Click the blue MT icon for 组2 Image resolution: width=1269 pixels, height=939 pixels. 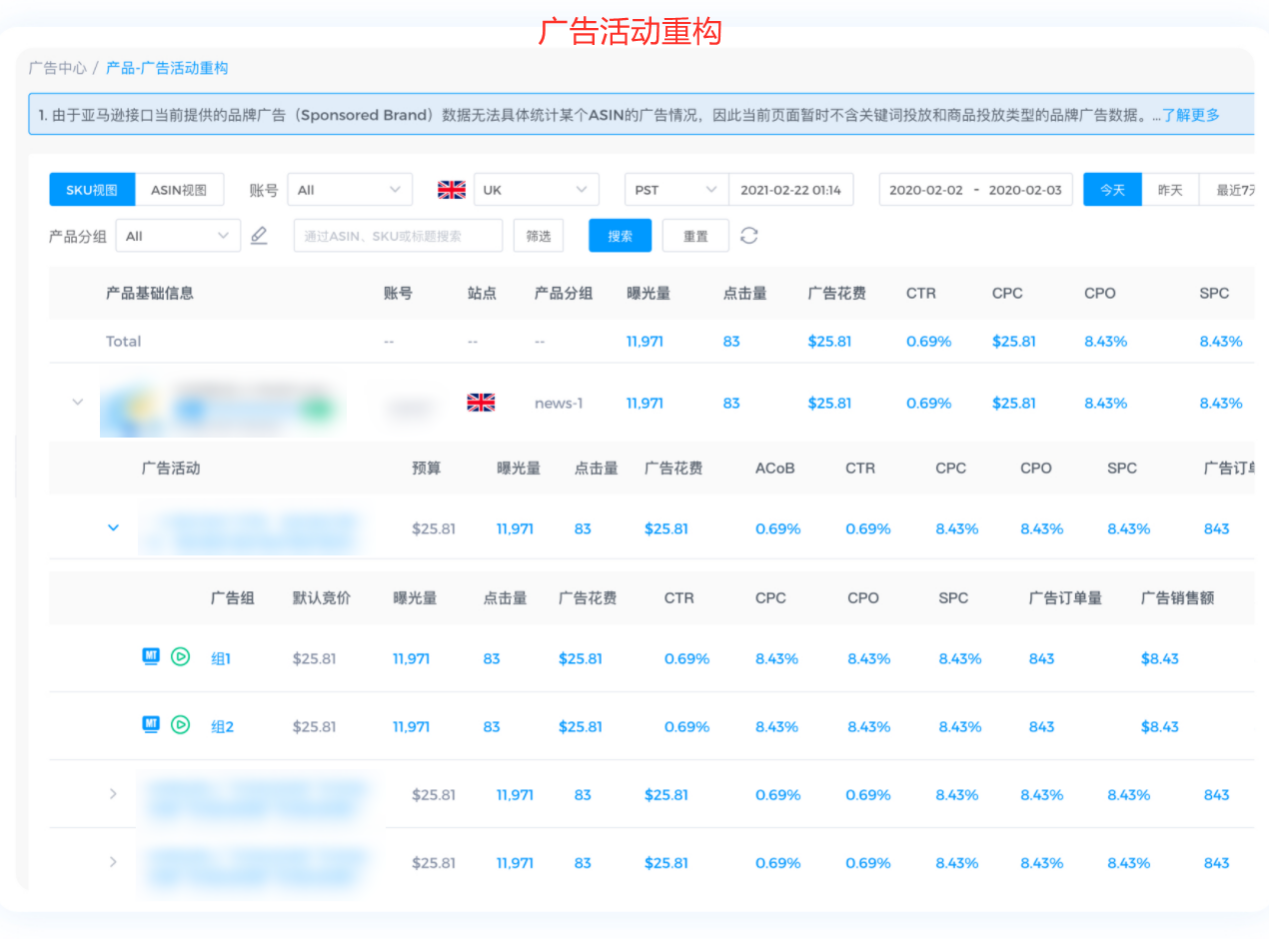pos(151,725)
